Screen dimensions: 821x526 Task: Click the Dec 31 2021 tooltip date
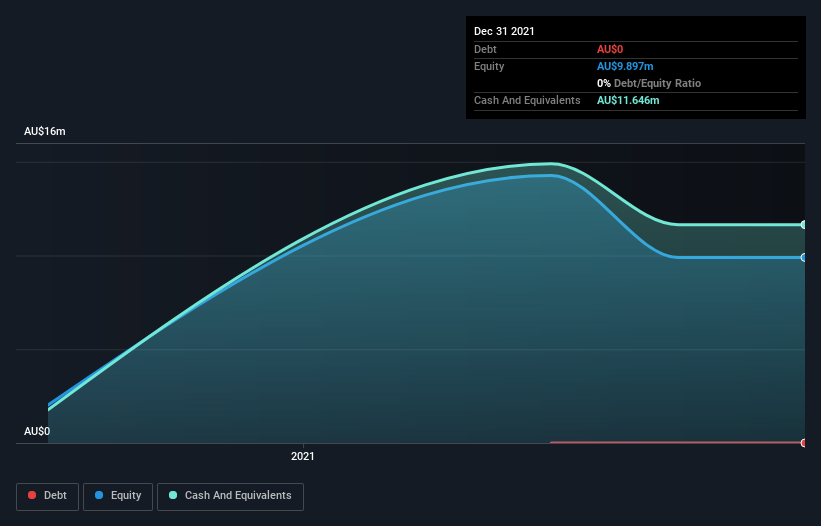[504, 31]
